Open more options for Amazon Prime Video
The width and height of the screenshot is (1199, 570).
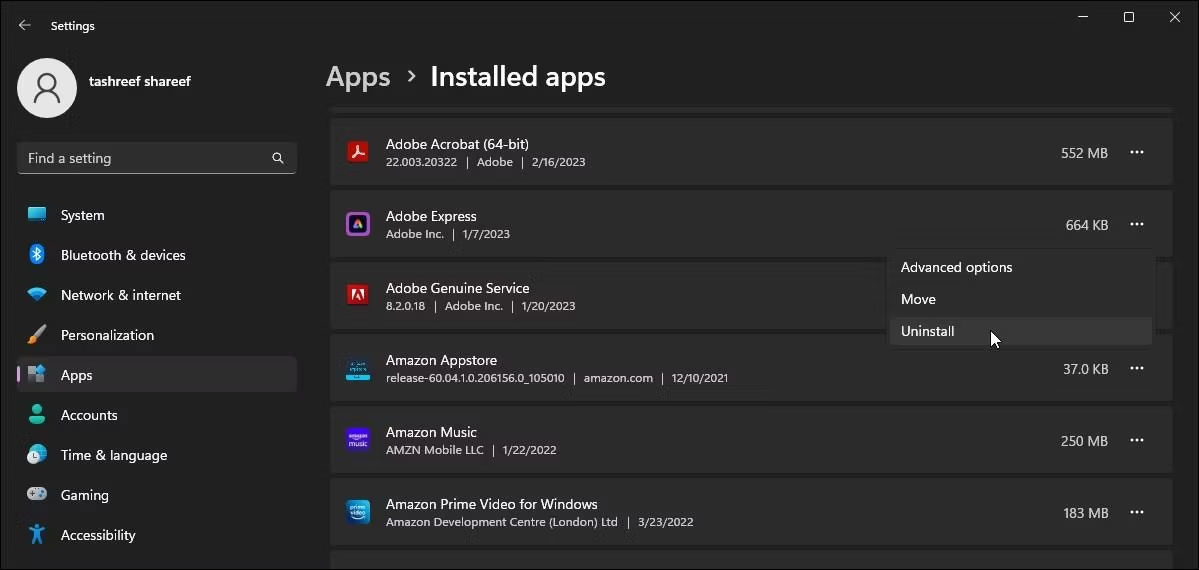1137,512
